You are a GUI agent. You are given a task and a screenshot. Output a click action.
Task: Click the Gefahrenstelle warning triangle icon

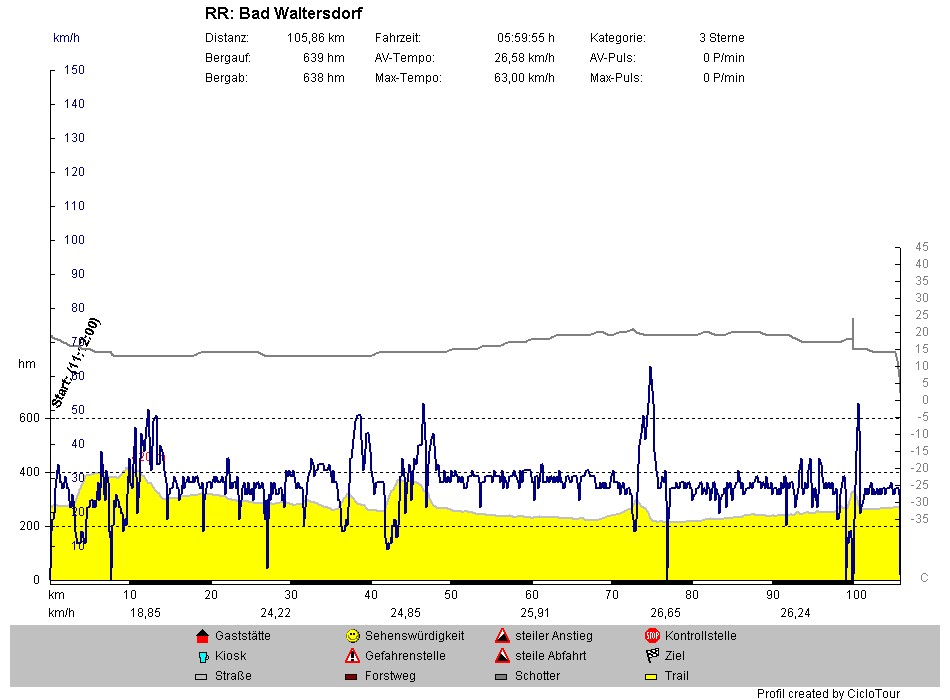352,656
